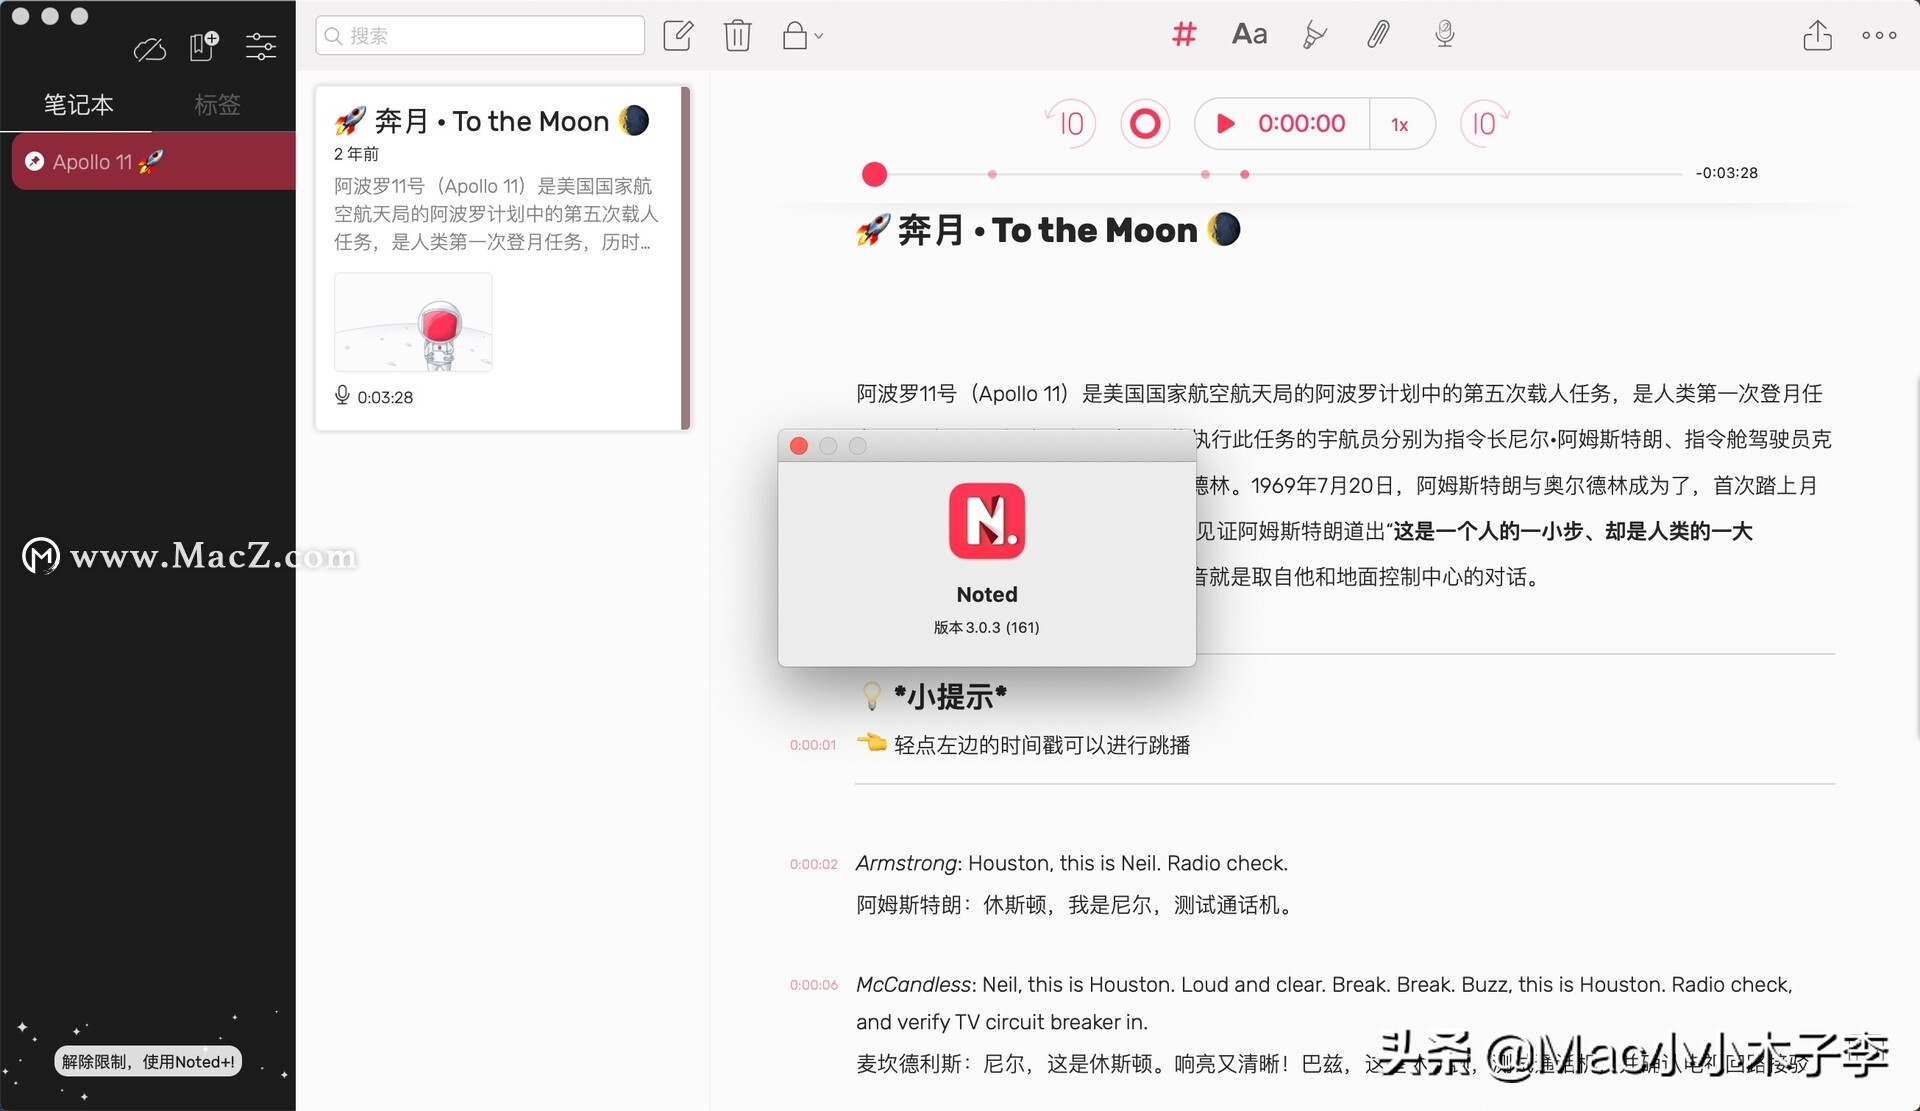The image size is (1920, 1111).
Task: Create a new note
Action: point(678,36)
